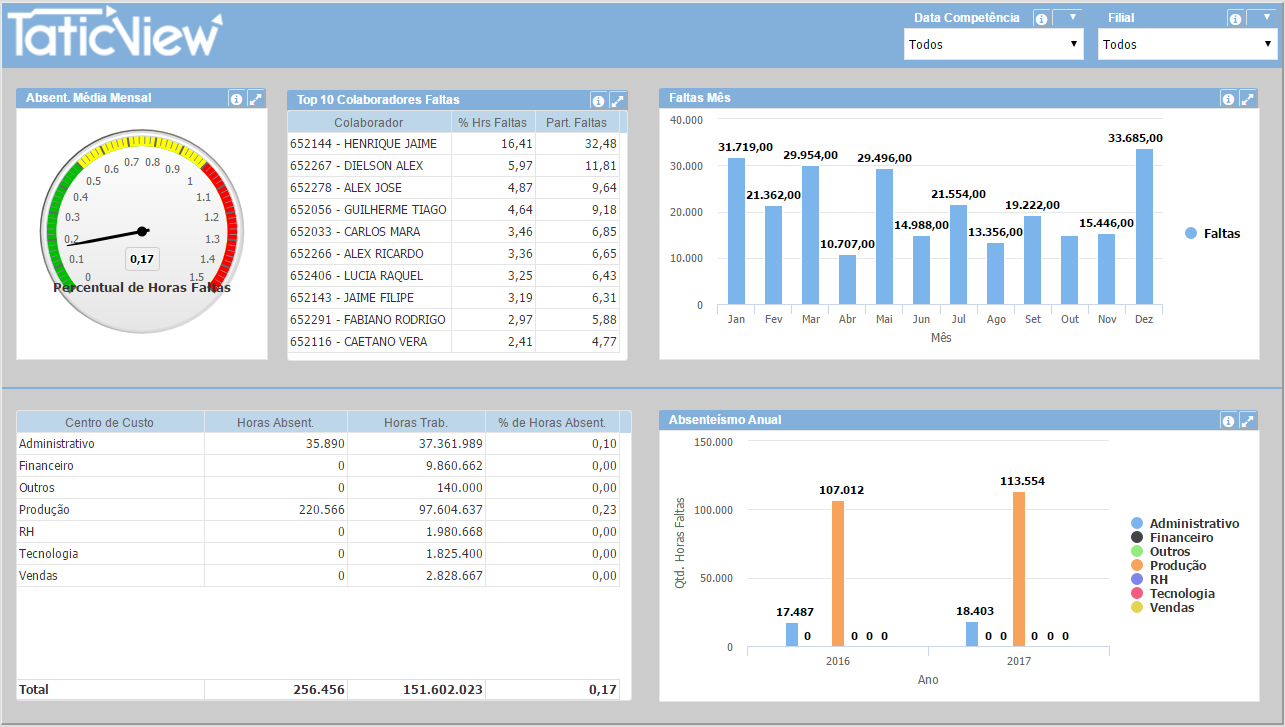
Task: Toggle Faltas series in Faltas Mês legend
Action: tap(1212, 233)
